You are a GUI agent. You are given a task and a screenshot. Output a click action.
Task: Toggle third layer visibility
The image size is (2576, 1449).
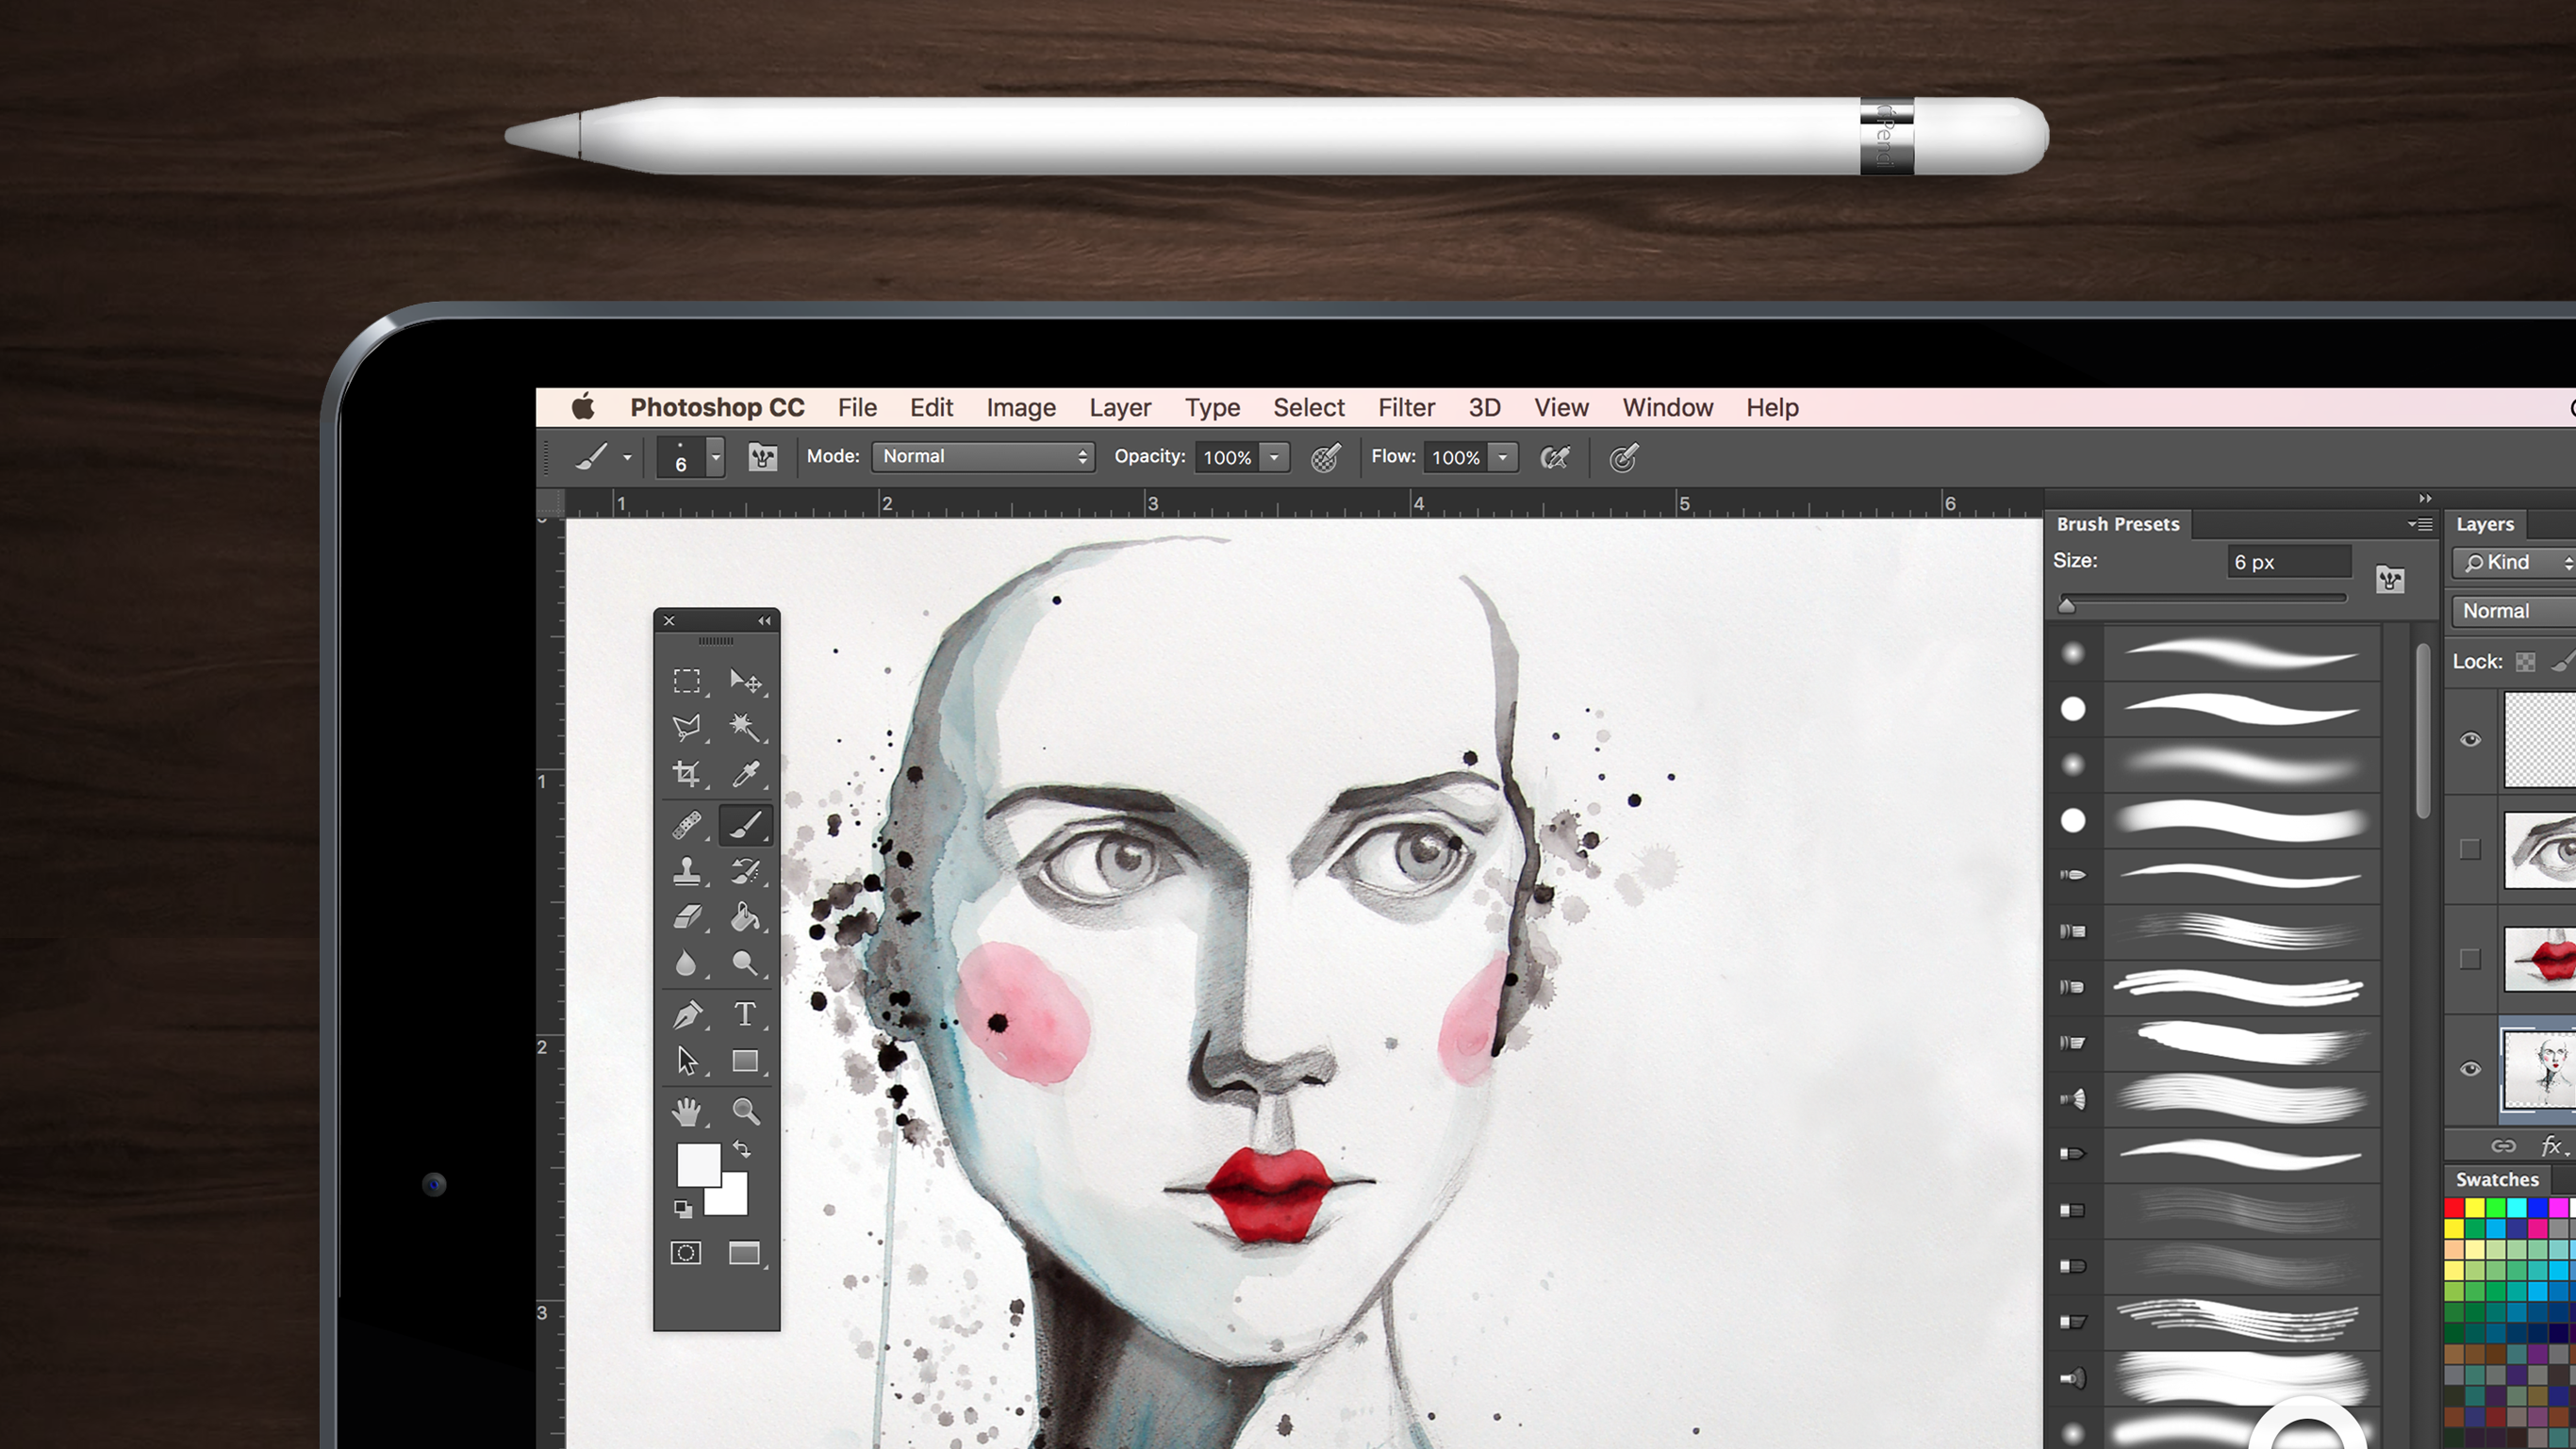click(2469, 955)
